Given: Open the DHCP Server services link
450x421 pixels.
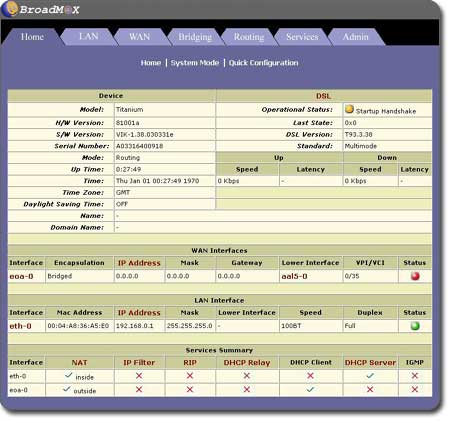Looking at the screenshot, I should pos(370,362).
